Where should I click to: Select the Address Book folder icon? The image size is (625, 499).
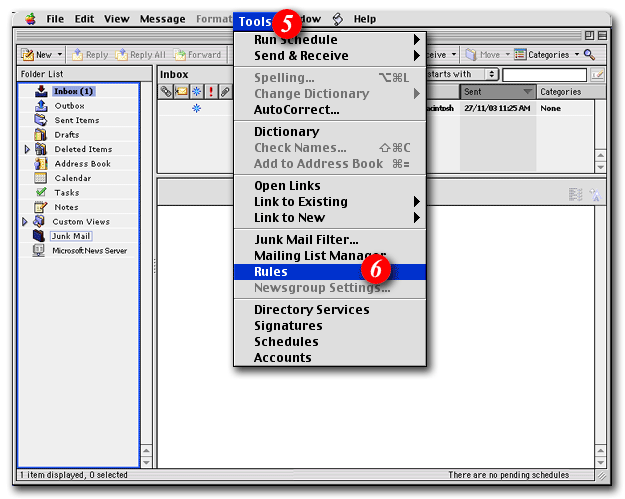click(x=42, y=164)
